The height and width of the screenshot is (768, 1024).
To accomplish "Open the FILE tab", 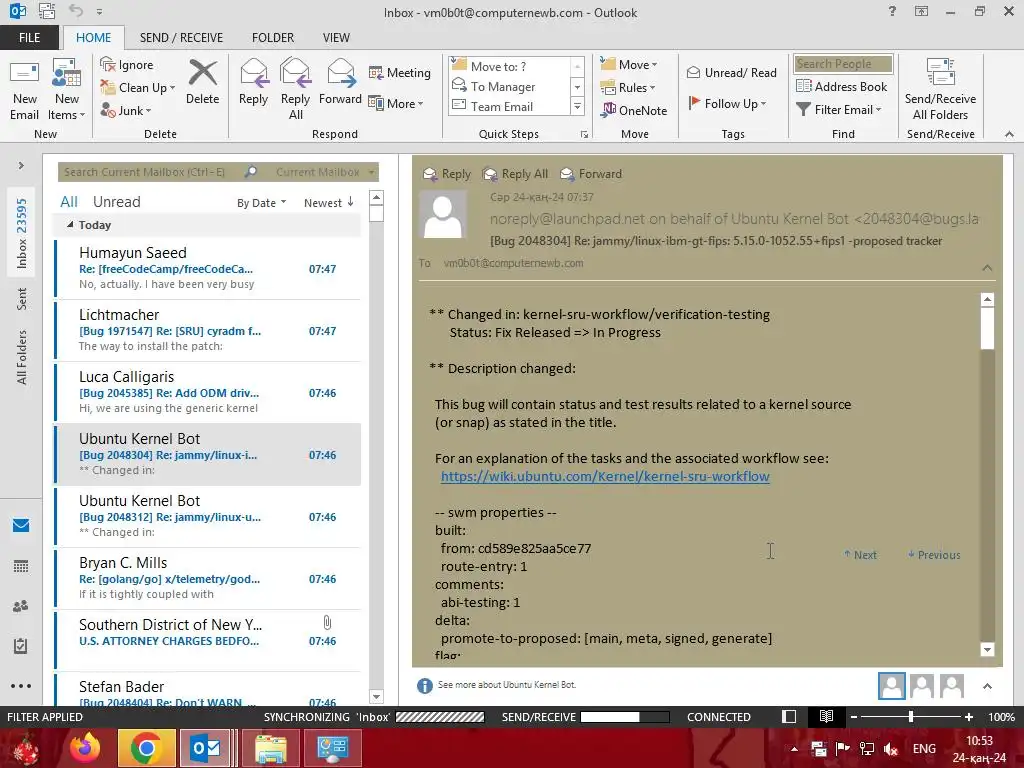I will point(29,37).
